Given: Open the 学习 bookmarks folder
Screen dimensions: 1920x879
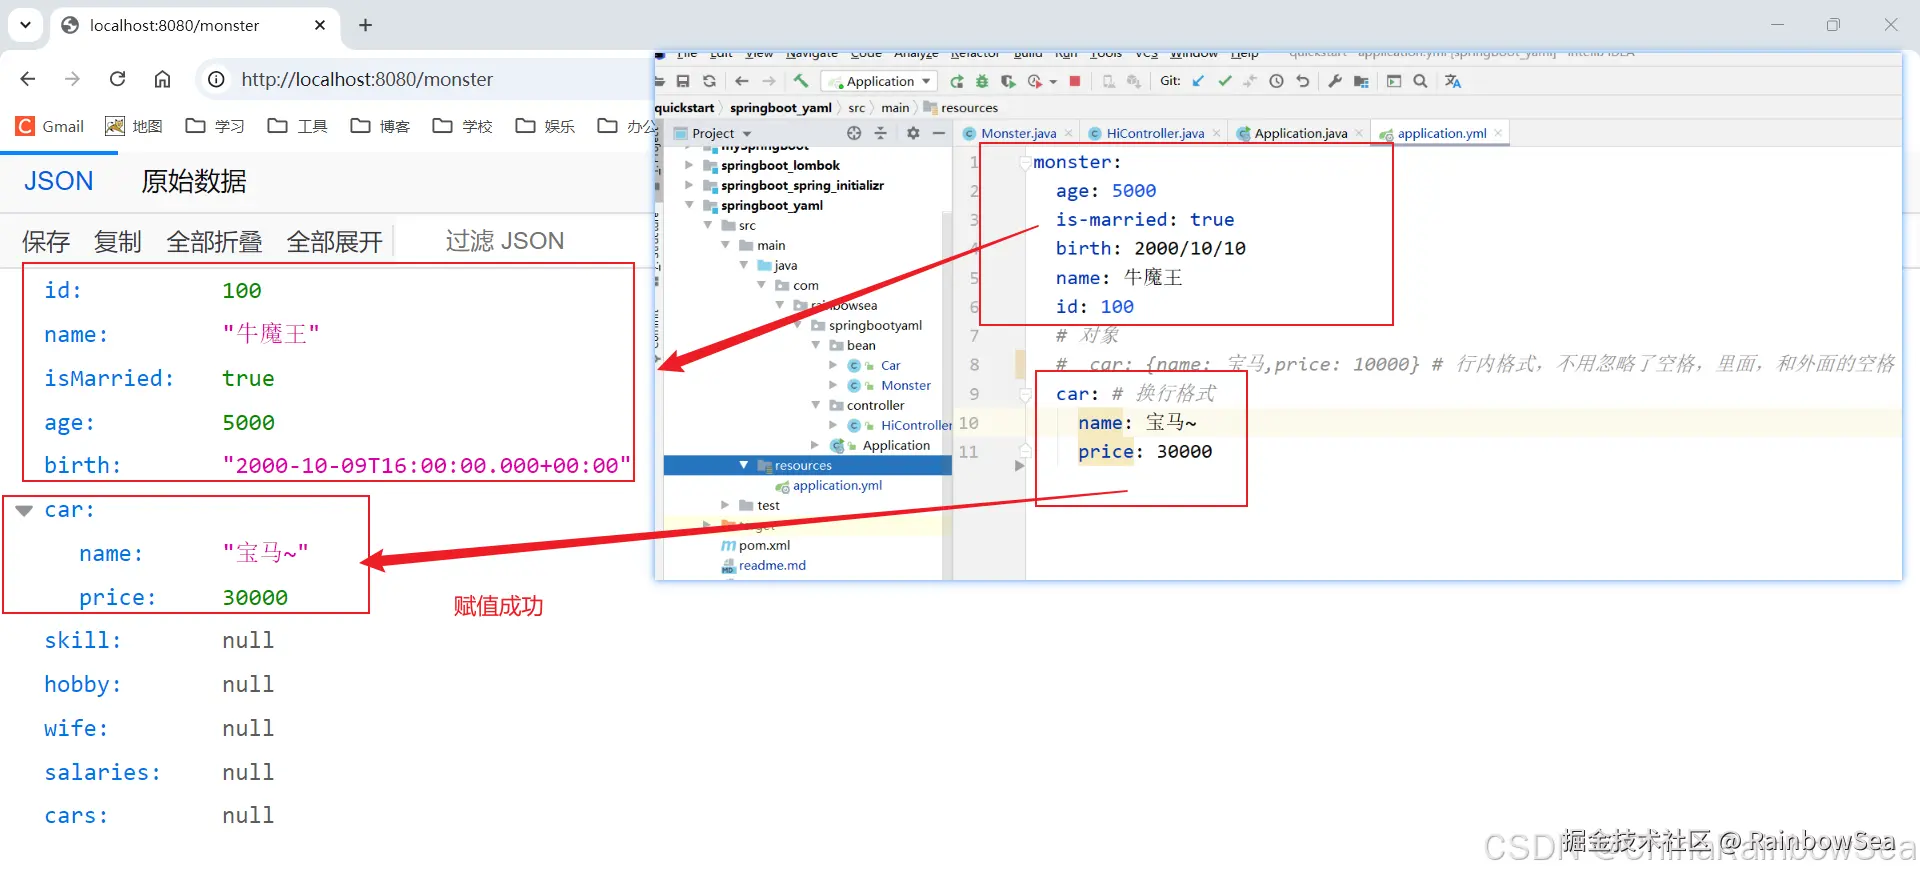Looking at the screenshot, I should [215, 126].
